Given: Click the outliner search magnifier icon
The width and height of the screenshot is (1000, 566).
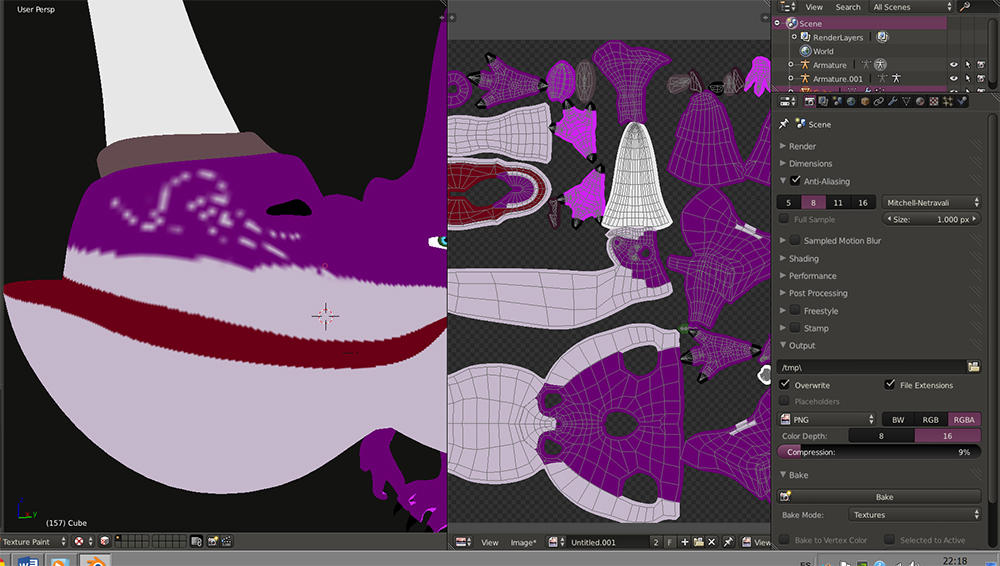Looking at the screenshot, I should pos(965,6).
